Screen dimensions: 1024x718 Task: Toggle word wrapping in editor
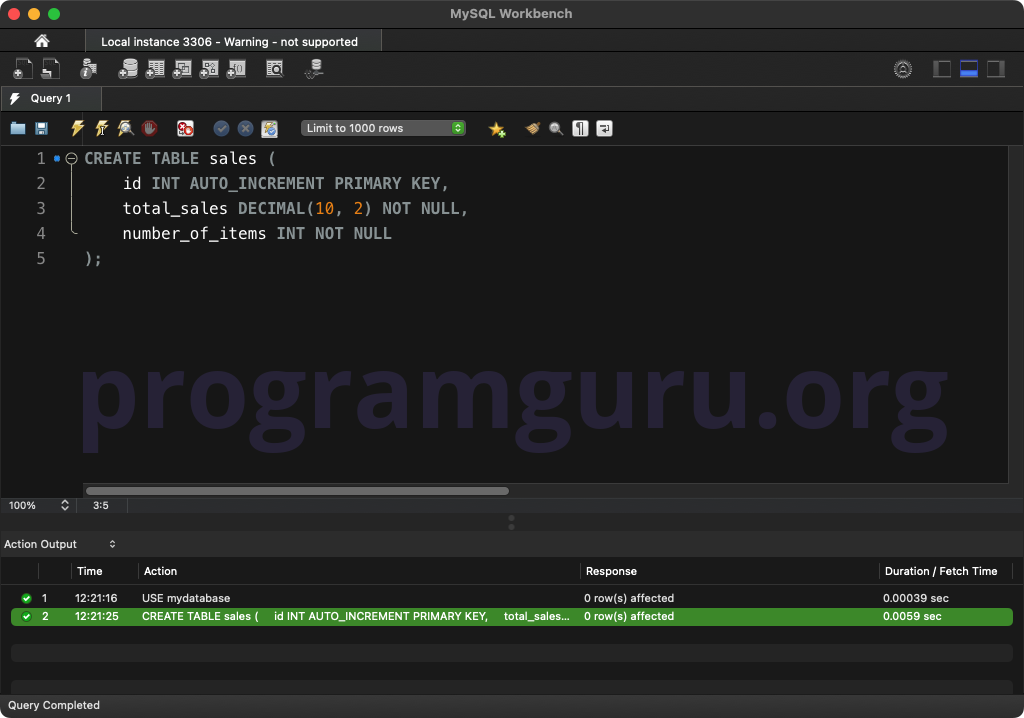604,128
